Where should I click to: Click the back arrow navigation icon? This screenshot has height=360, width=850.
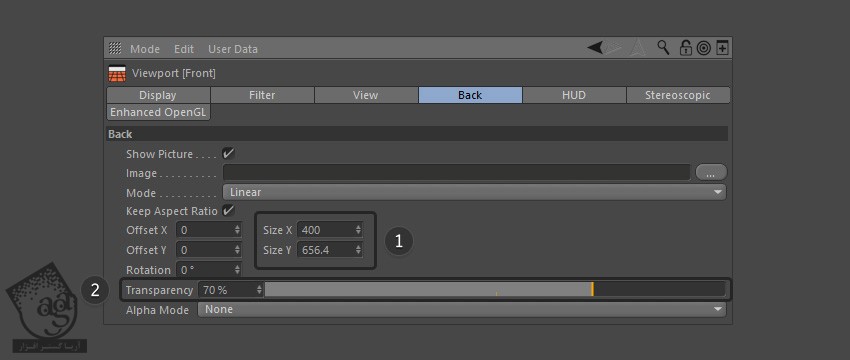point(595,48)
